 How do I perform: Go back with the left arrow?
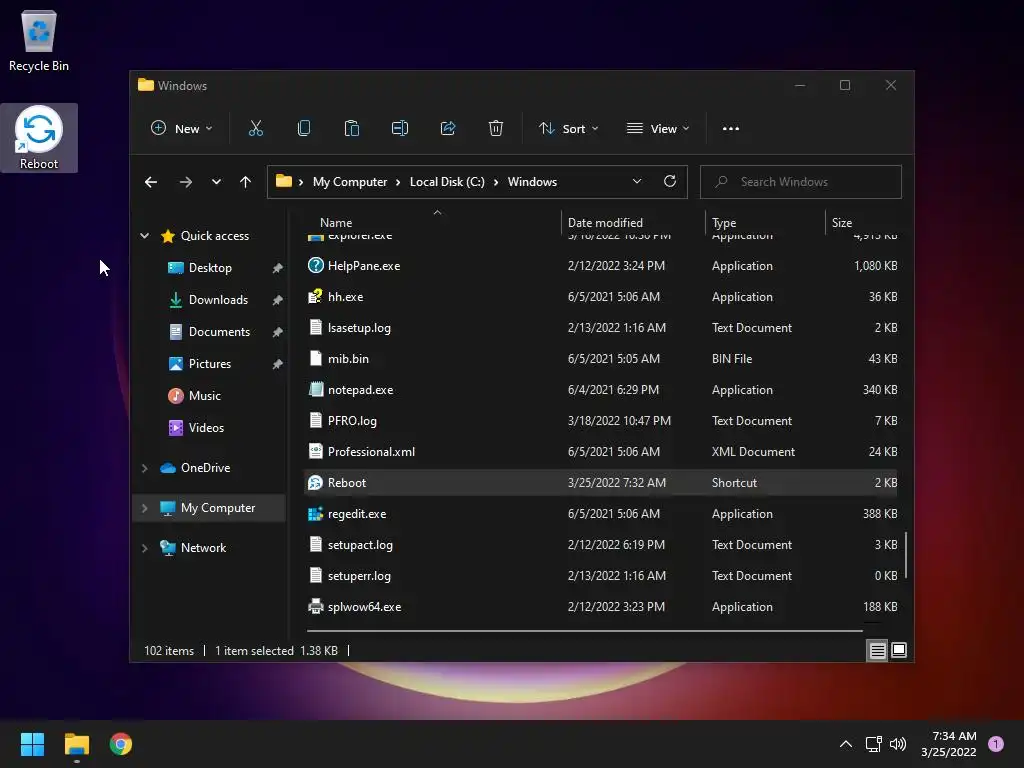point(151,182)
